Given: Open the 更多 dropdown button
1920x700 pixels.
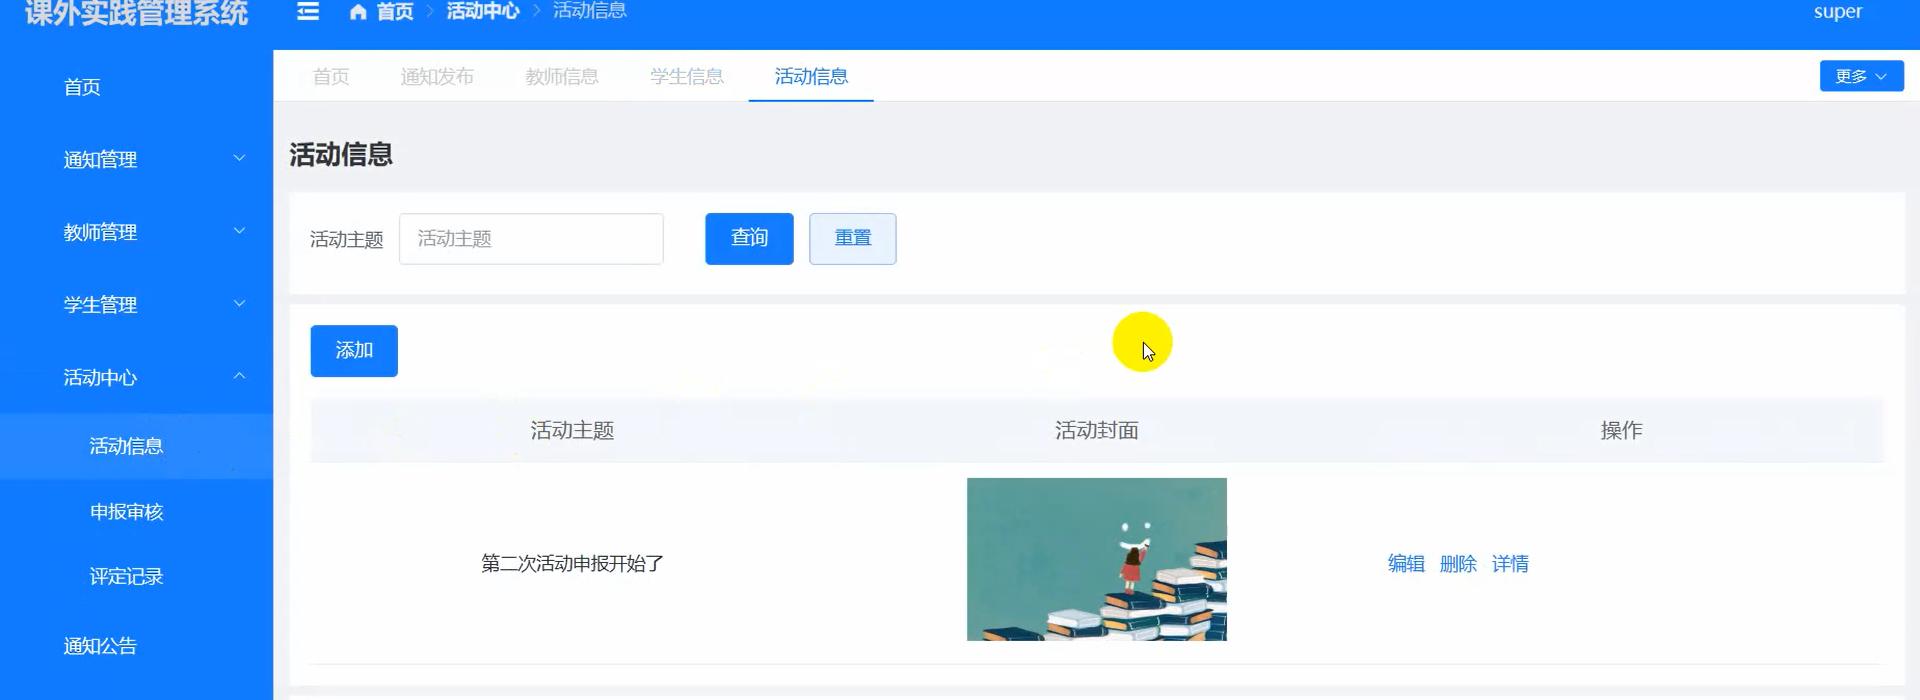Looking at the screenshot, I should [x=1860, y=76].
